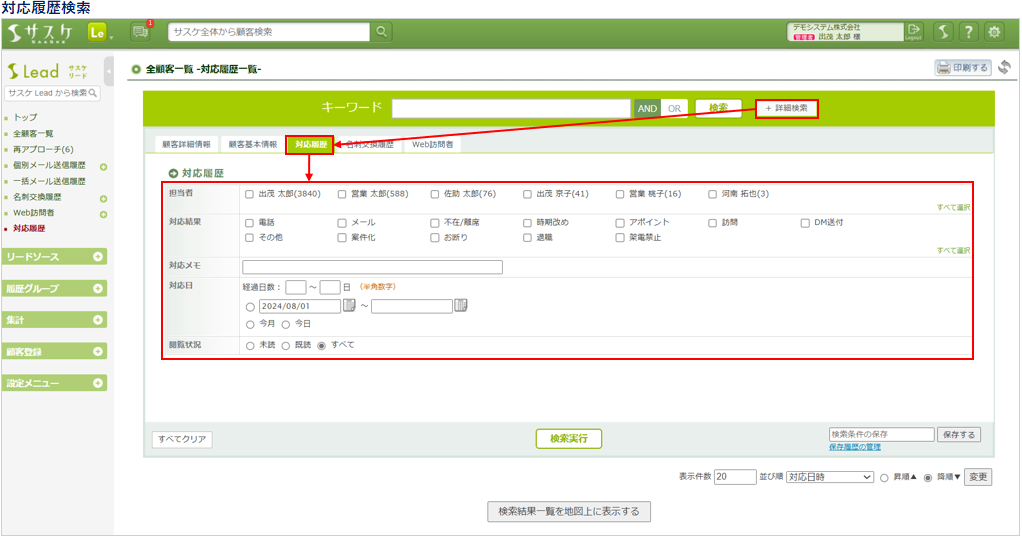Open the 保存履歴の管理 link
The height and width of the screenshot is (538, 1022).
coord(854,447)
